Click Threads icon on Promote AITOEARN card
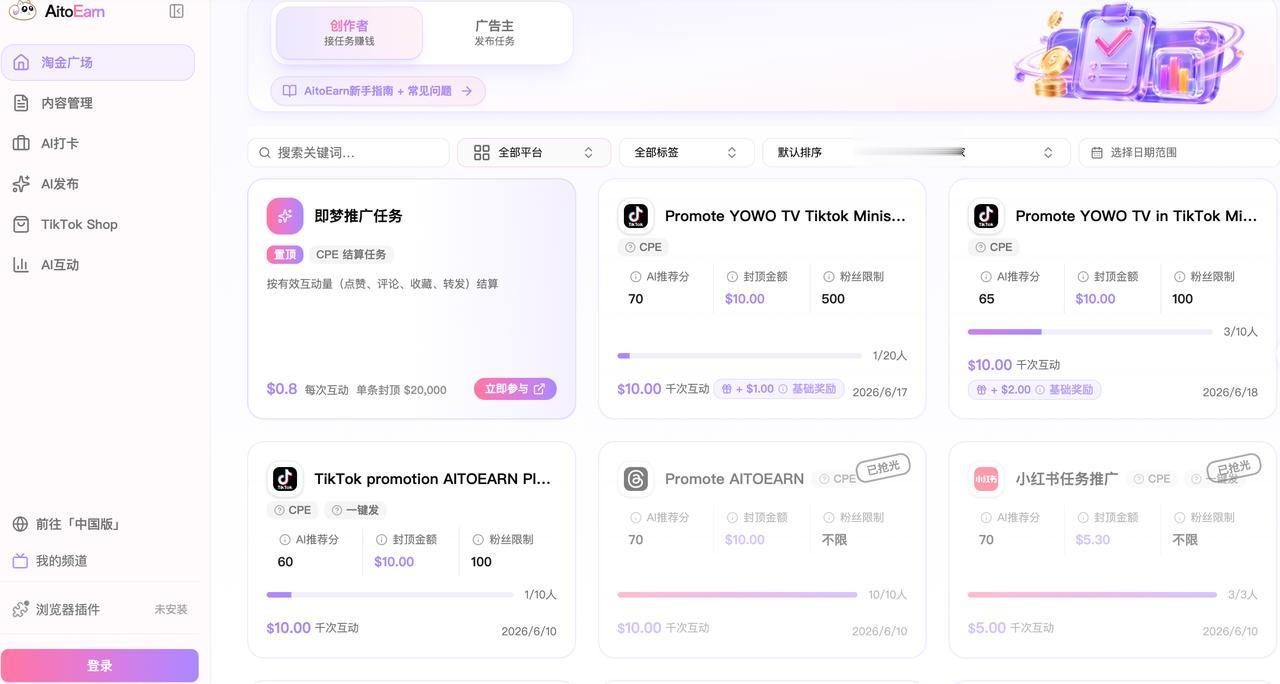The image size is (1280, 684). click(x=635, y=479)
